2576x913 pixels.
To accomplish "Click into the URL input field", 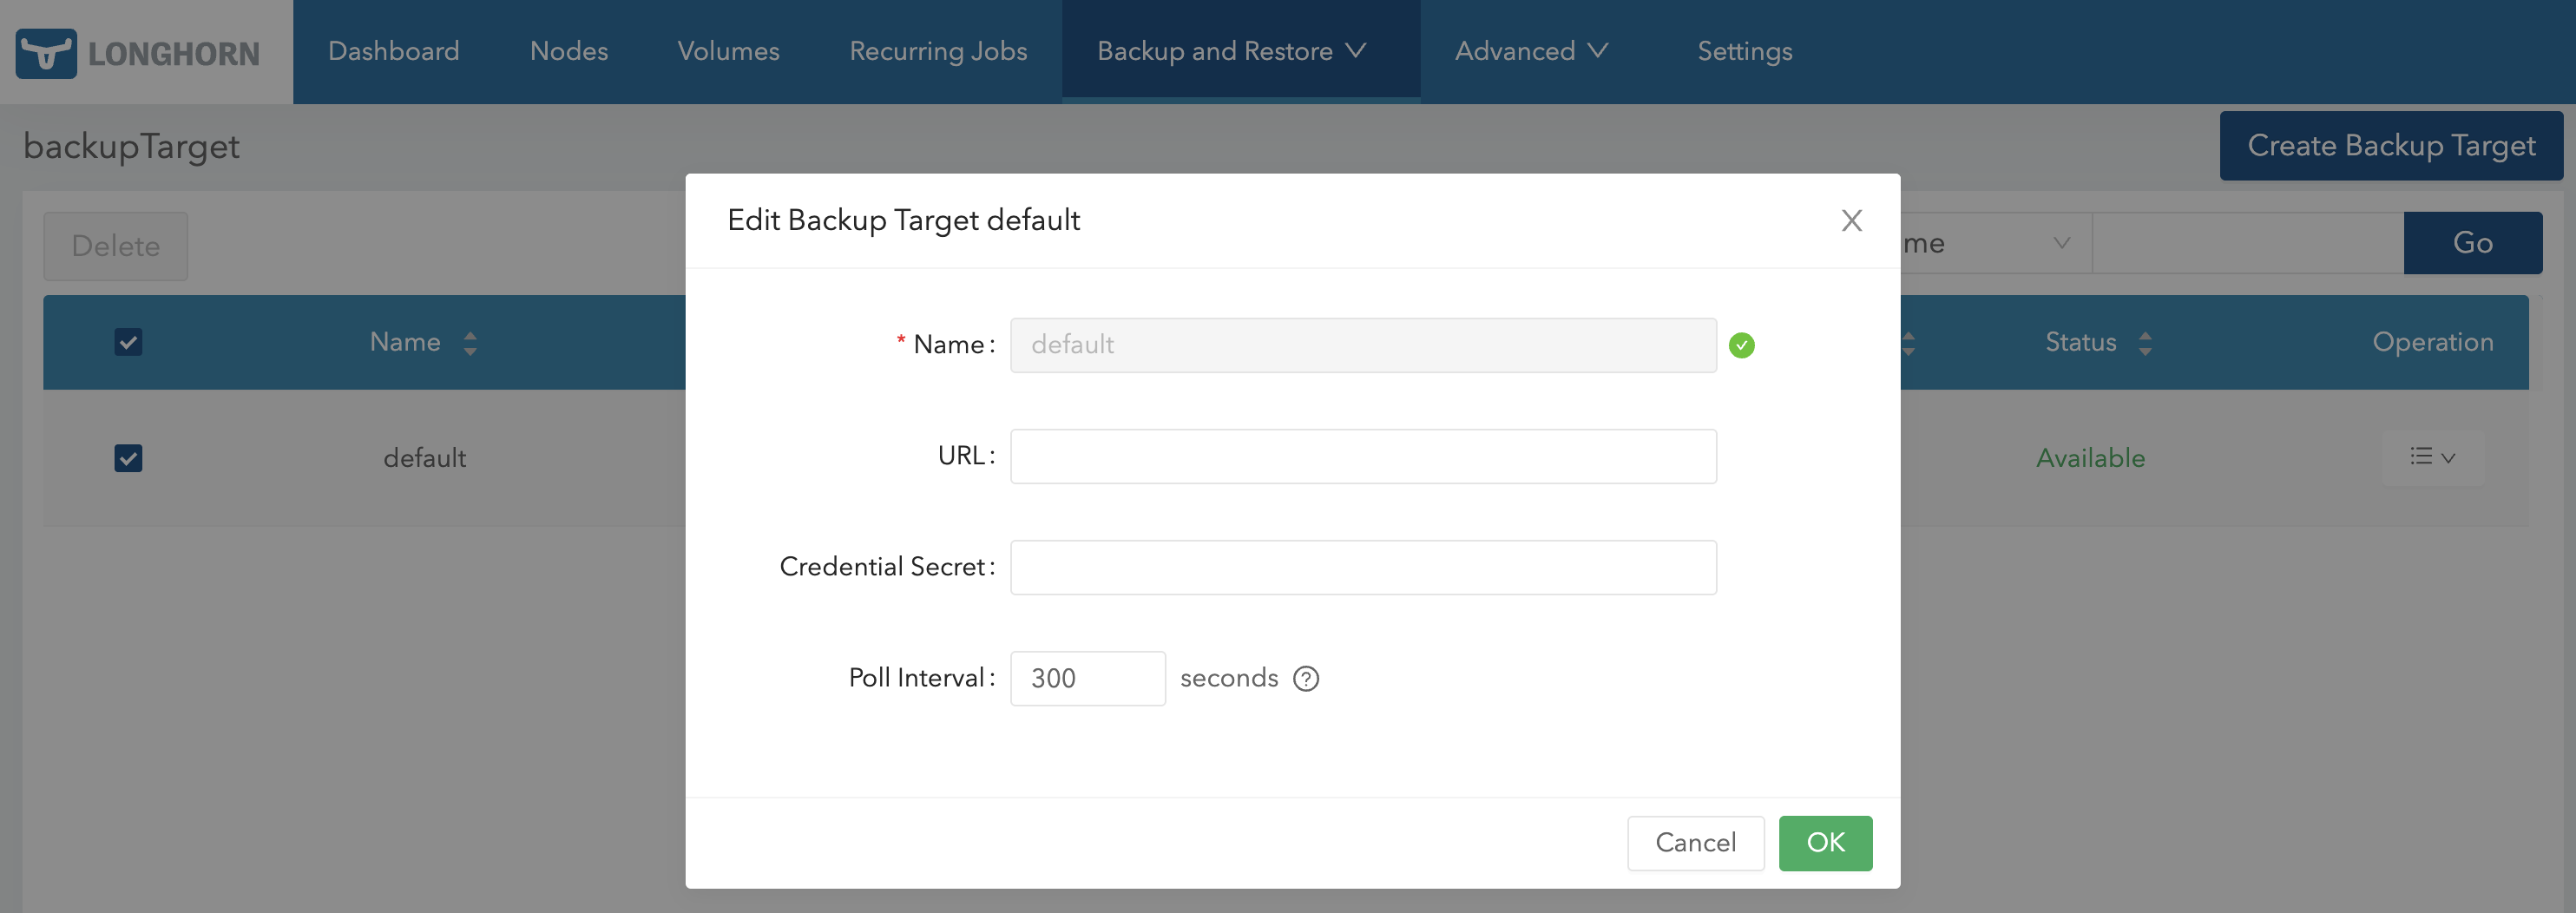I will pos(1362,457).
